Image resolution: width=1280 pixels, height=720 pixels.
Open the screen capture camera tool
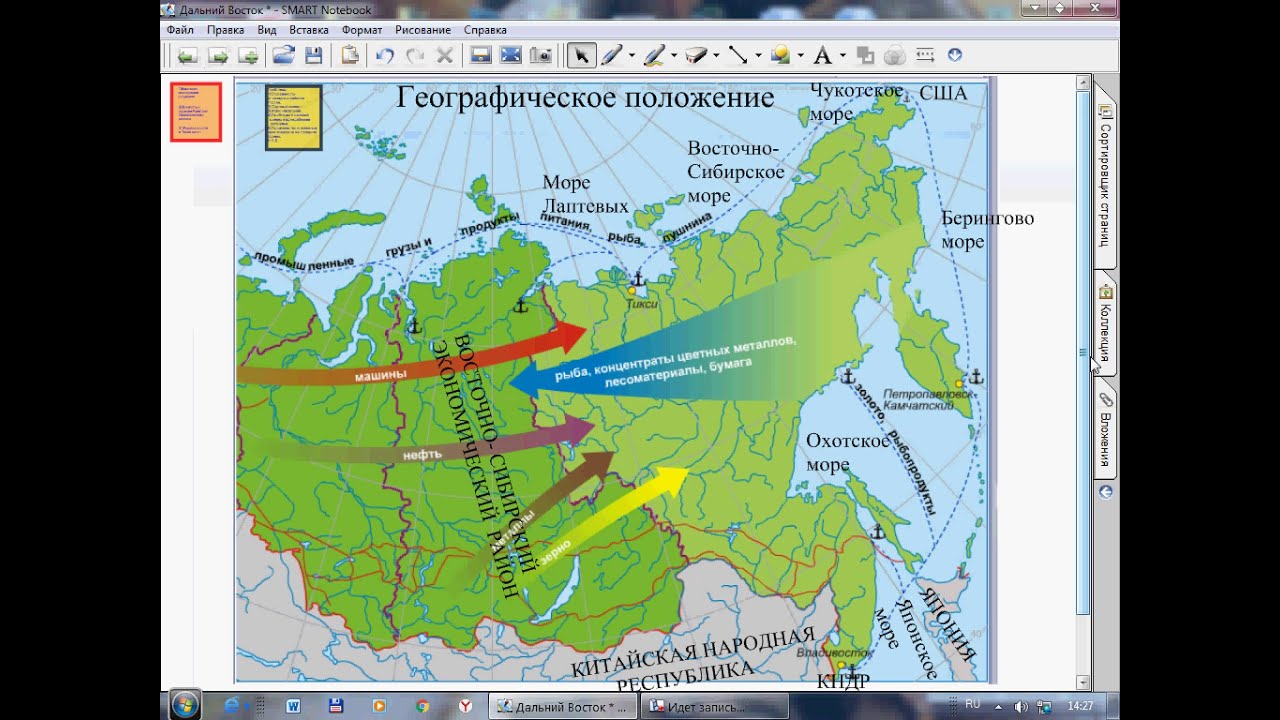[x=541, y=56]
